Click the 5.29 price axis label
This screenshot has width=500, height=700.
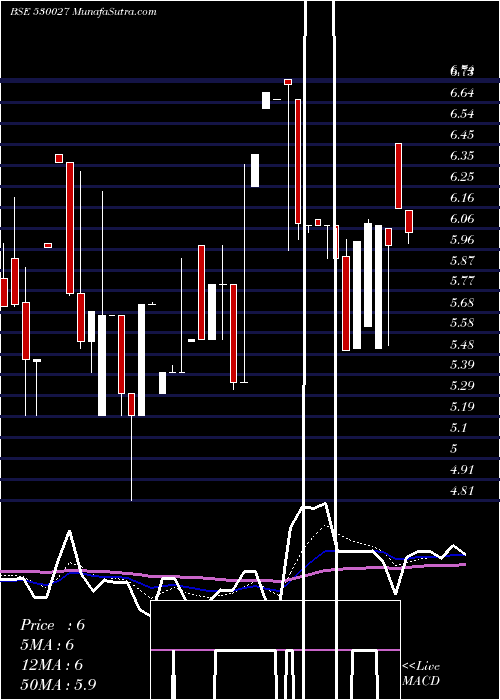462,386
